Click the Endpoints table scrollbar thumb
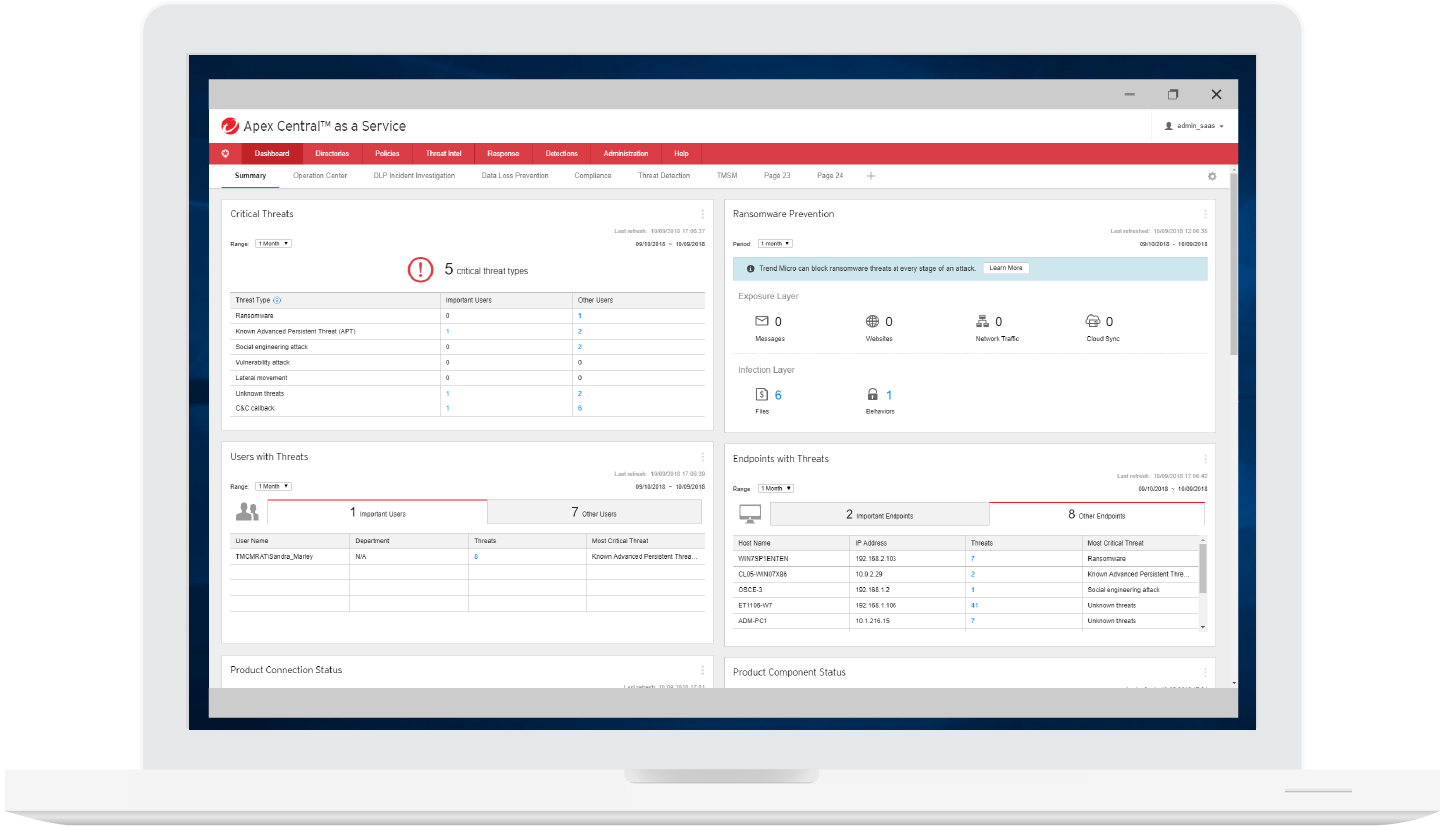This screenshot has height=826, width=1440. 1203,568
